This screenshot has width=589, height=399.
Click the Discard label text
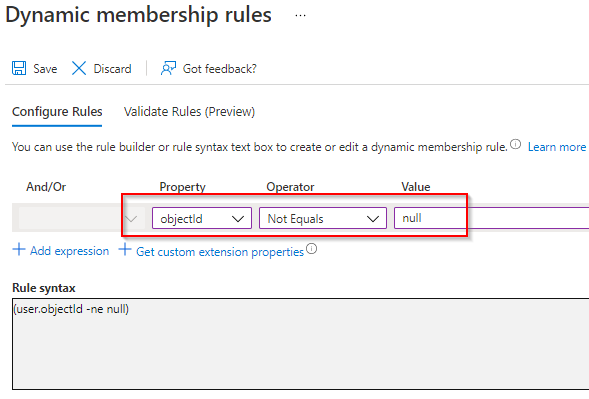pyautogui.click(x=112, y=69)
